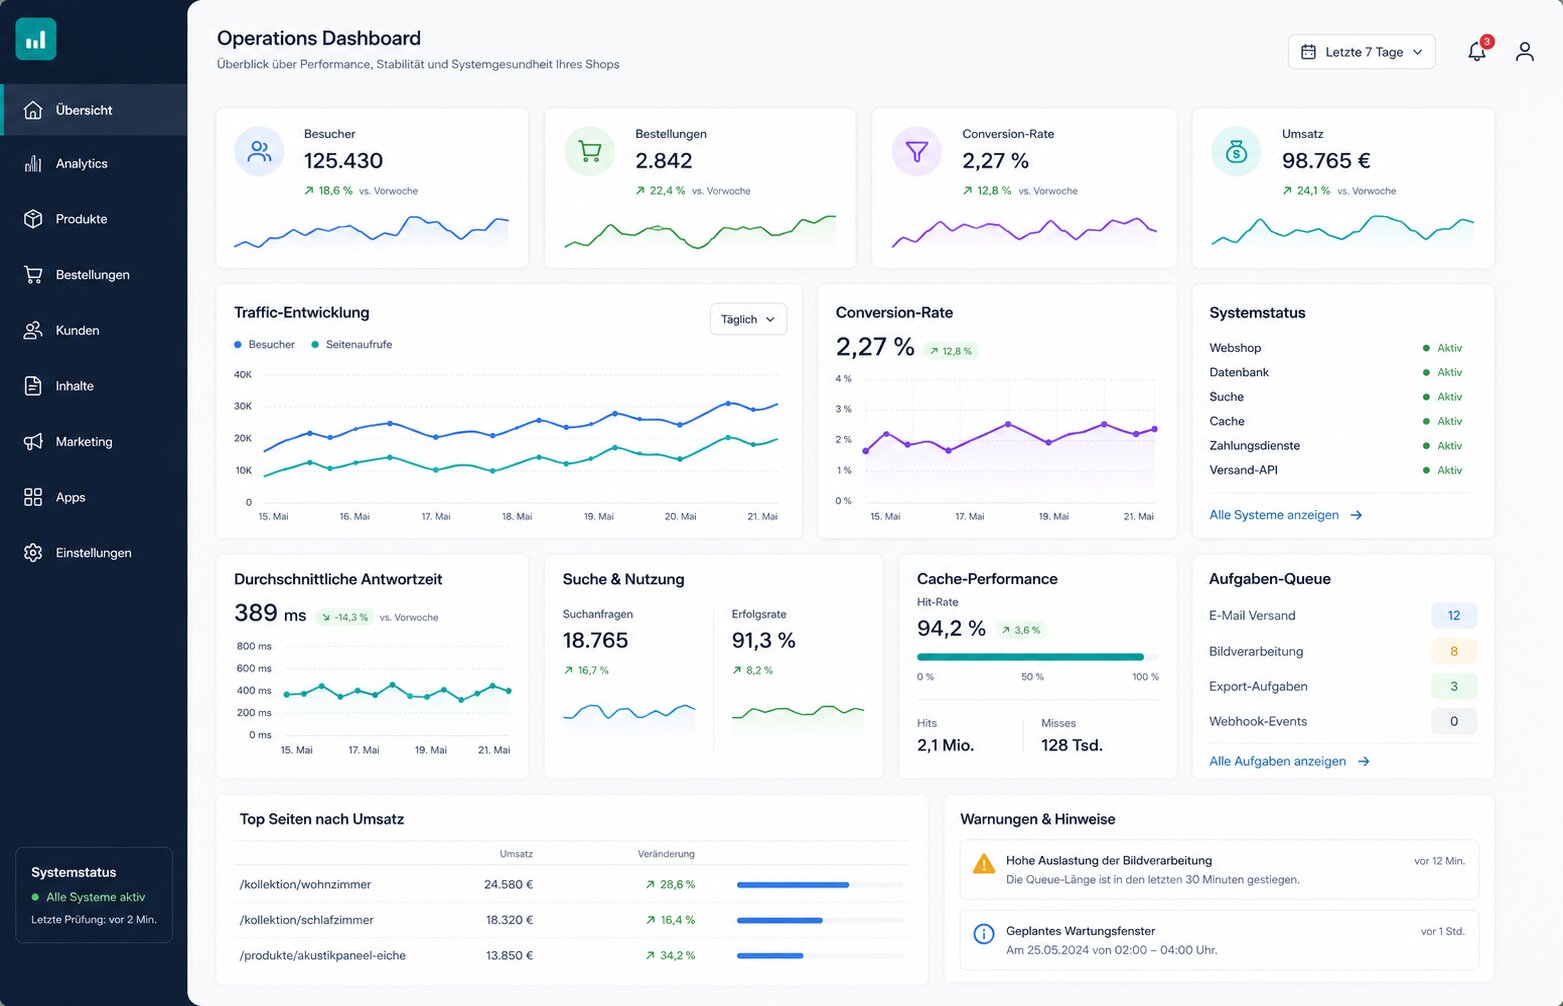
Task: Click the Kunden people icon in sidebar
Action: tap(33, 330)
